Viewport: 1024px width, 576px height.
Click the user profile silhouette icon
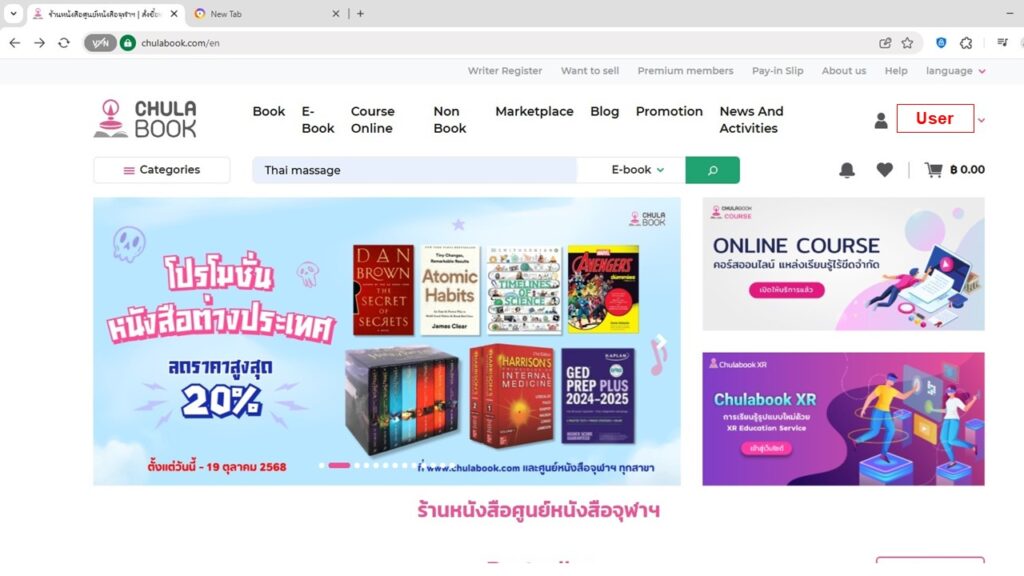(x=881, y=120)
